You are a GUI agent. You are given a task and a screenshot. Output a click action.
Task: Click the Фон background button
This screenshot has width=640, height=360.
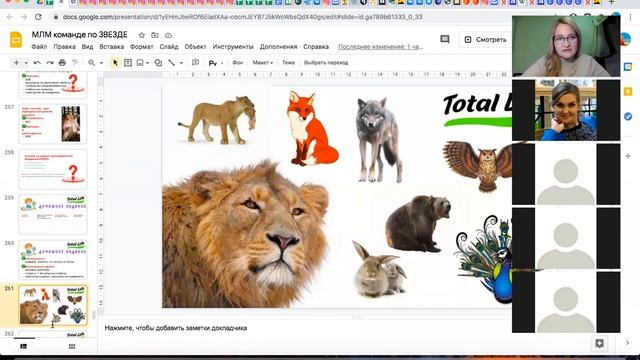238,62
